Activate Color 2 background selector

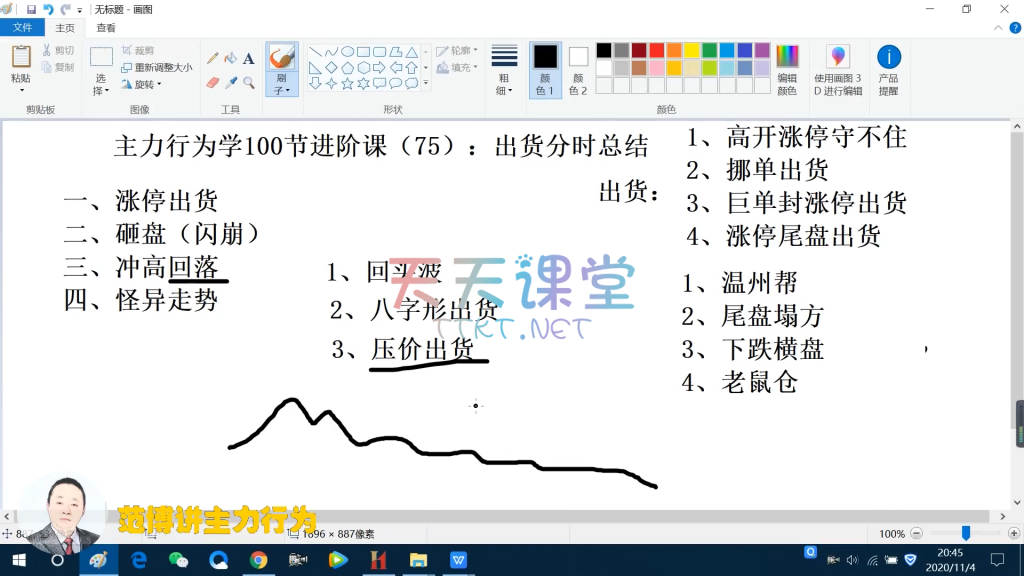point(578,70)
